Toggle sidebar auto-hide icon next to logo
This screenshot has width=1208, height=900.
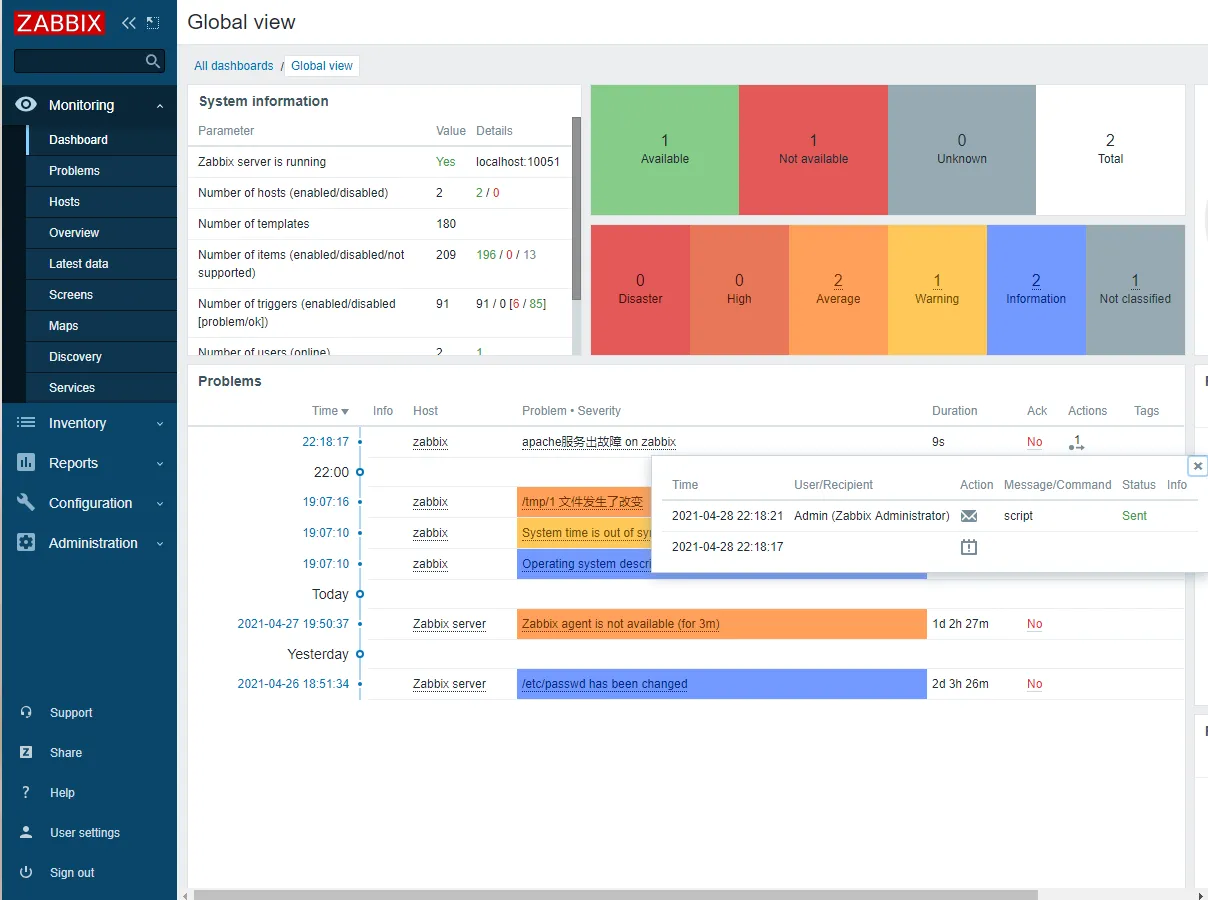[x=153, y=22]
